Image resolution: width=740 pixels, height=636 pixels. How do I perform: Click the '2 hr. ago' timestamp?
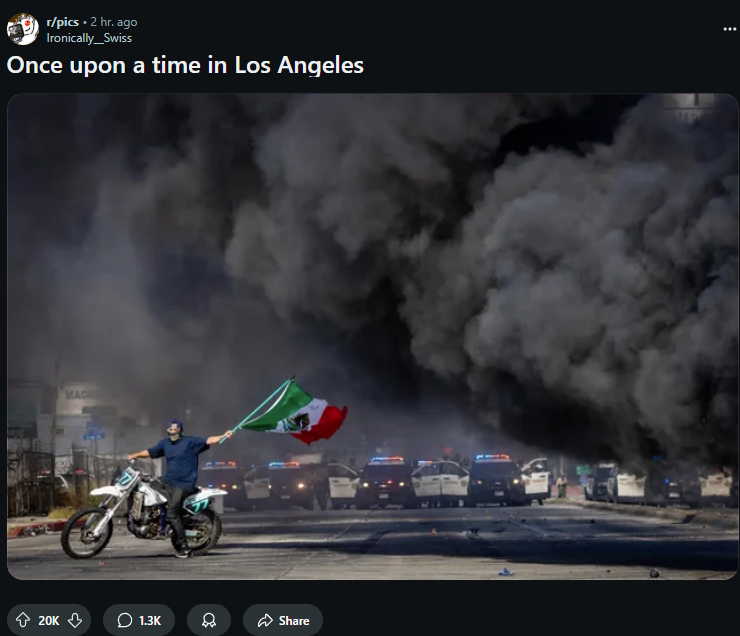pos(114,22)
